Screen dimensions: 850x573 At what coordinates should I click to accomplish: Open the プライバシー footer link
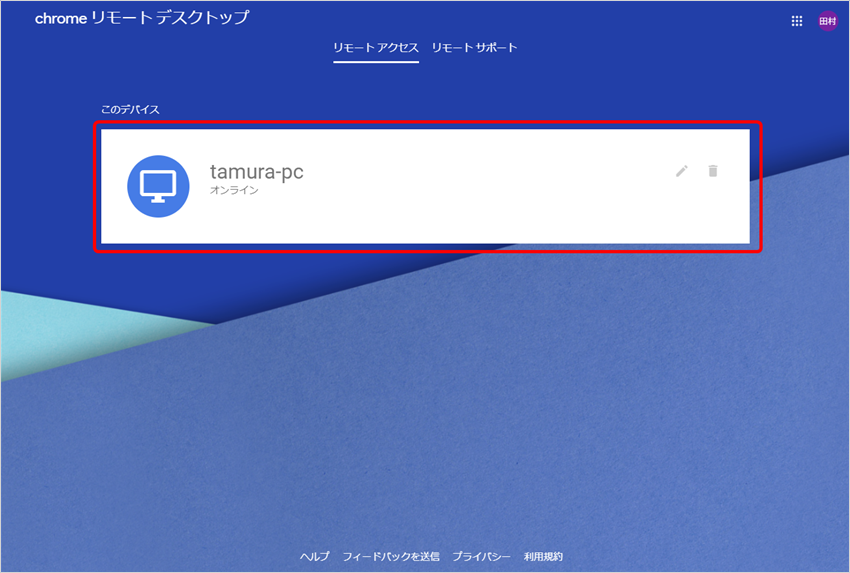[x=481, y=556]
